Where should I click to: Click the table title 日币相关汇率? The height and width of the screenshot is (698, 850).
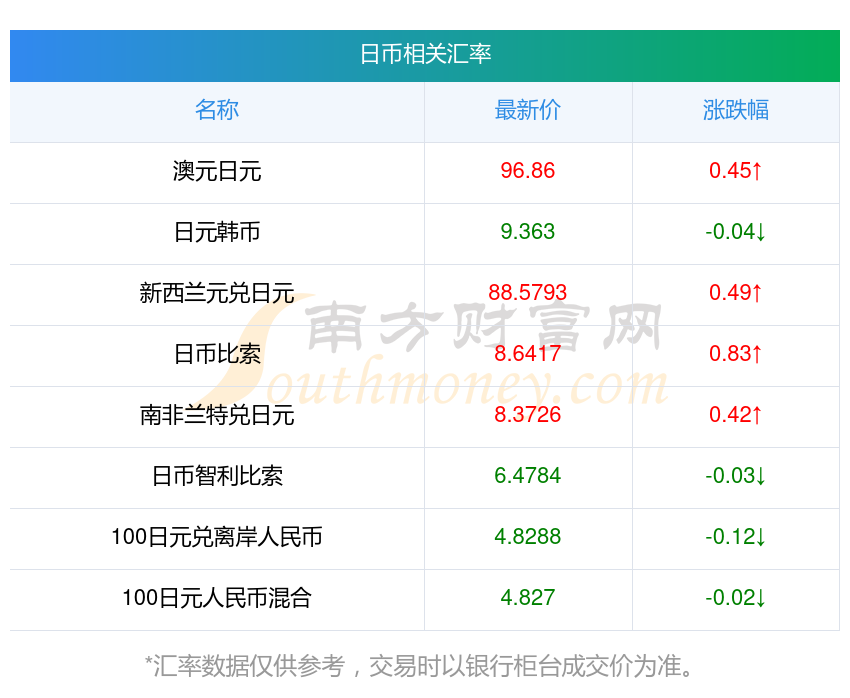pos(426,54)
